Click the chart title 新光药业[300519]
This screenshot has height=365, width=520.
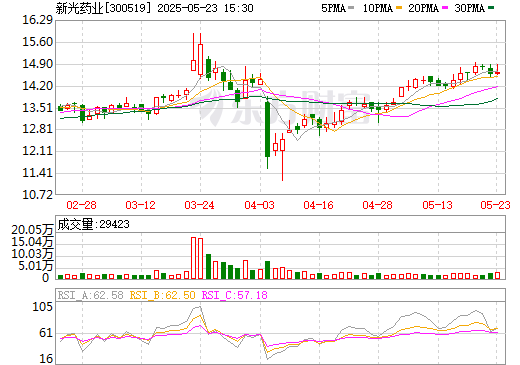(103, 8)
